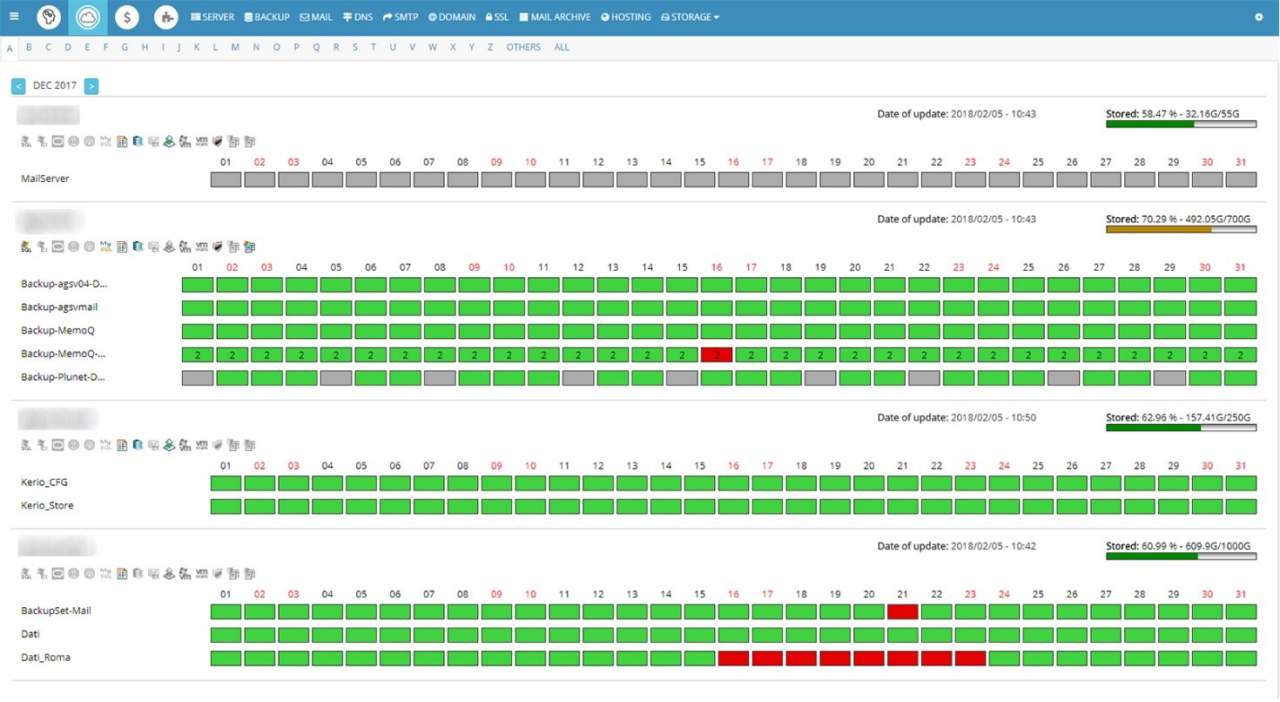Click the head profile circle icon
Screen dimensions: 1280x702
tap(48, 17)
